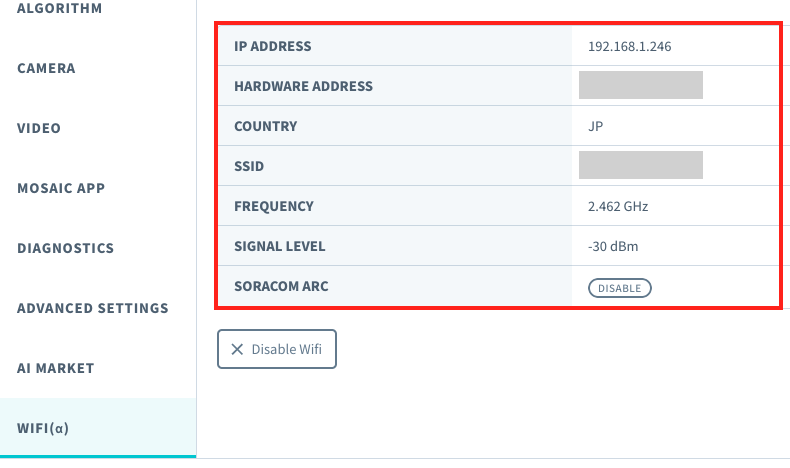The width and height of the screenshot is (790, 468).
Task: Switch to the CAMERA section
Action: [x=46, y=68]
